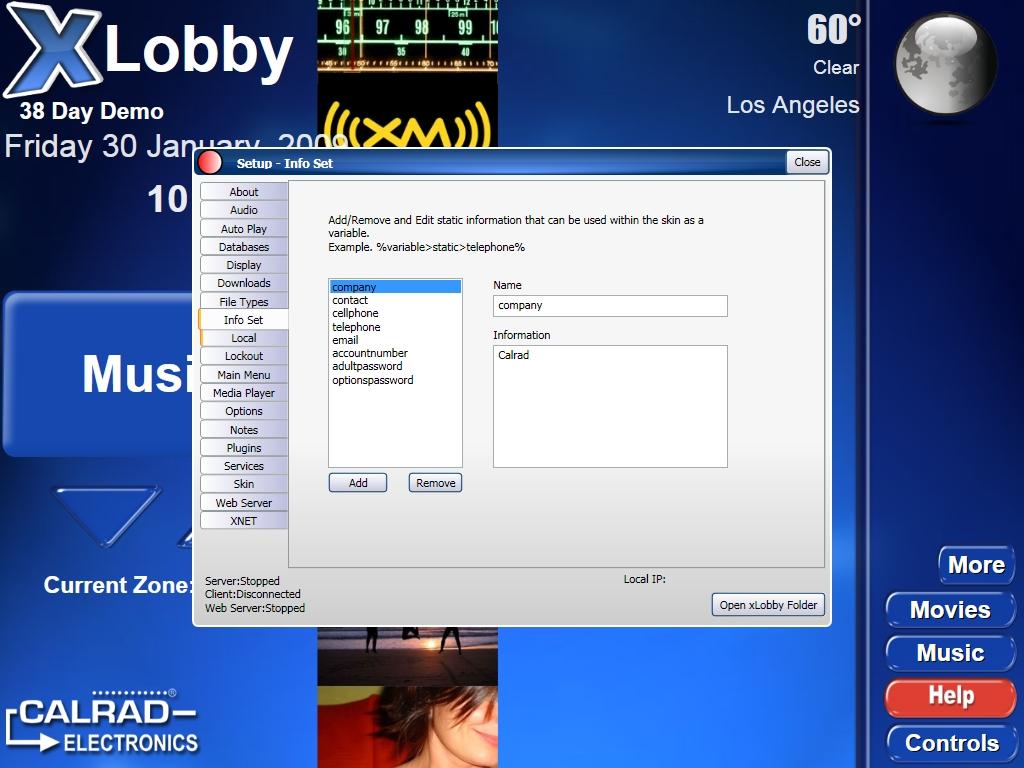Open the Services setup tab
Screen dimensions: 1024x768
(244, 466)
